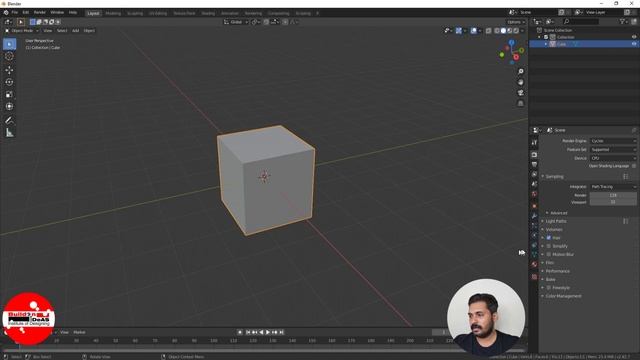Open the Render menu
The width and height of the screenshot is (640, 360).
tap(40, 13)
